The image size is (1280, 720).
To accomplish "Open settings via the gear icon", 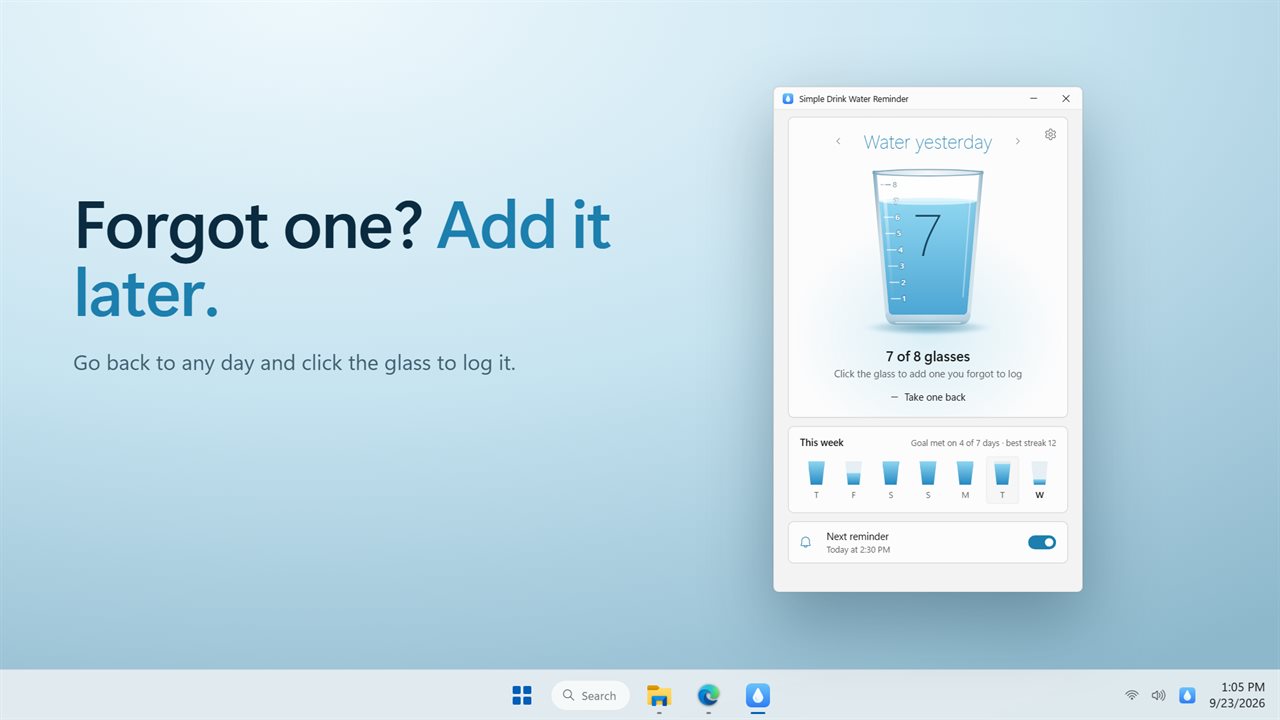I will pyautogui.click(x=1050, y=134).
